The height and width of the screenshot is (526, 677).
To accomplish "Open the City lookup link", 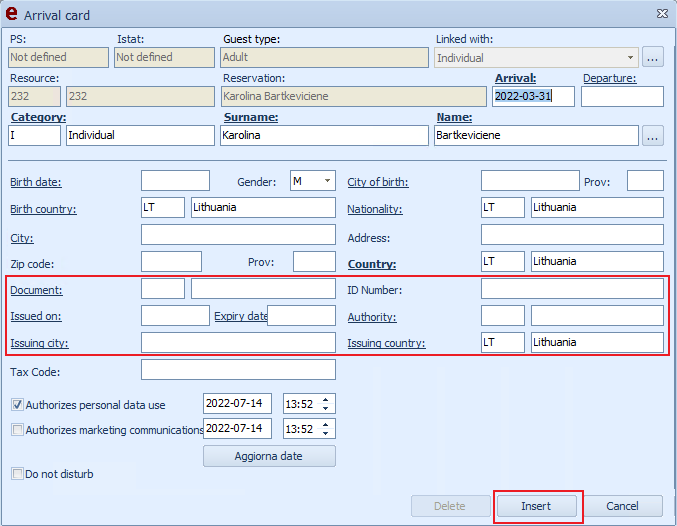I will pos(22,238).
